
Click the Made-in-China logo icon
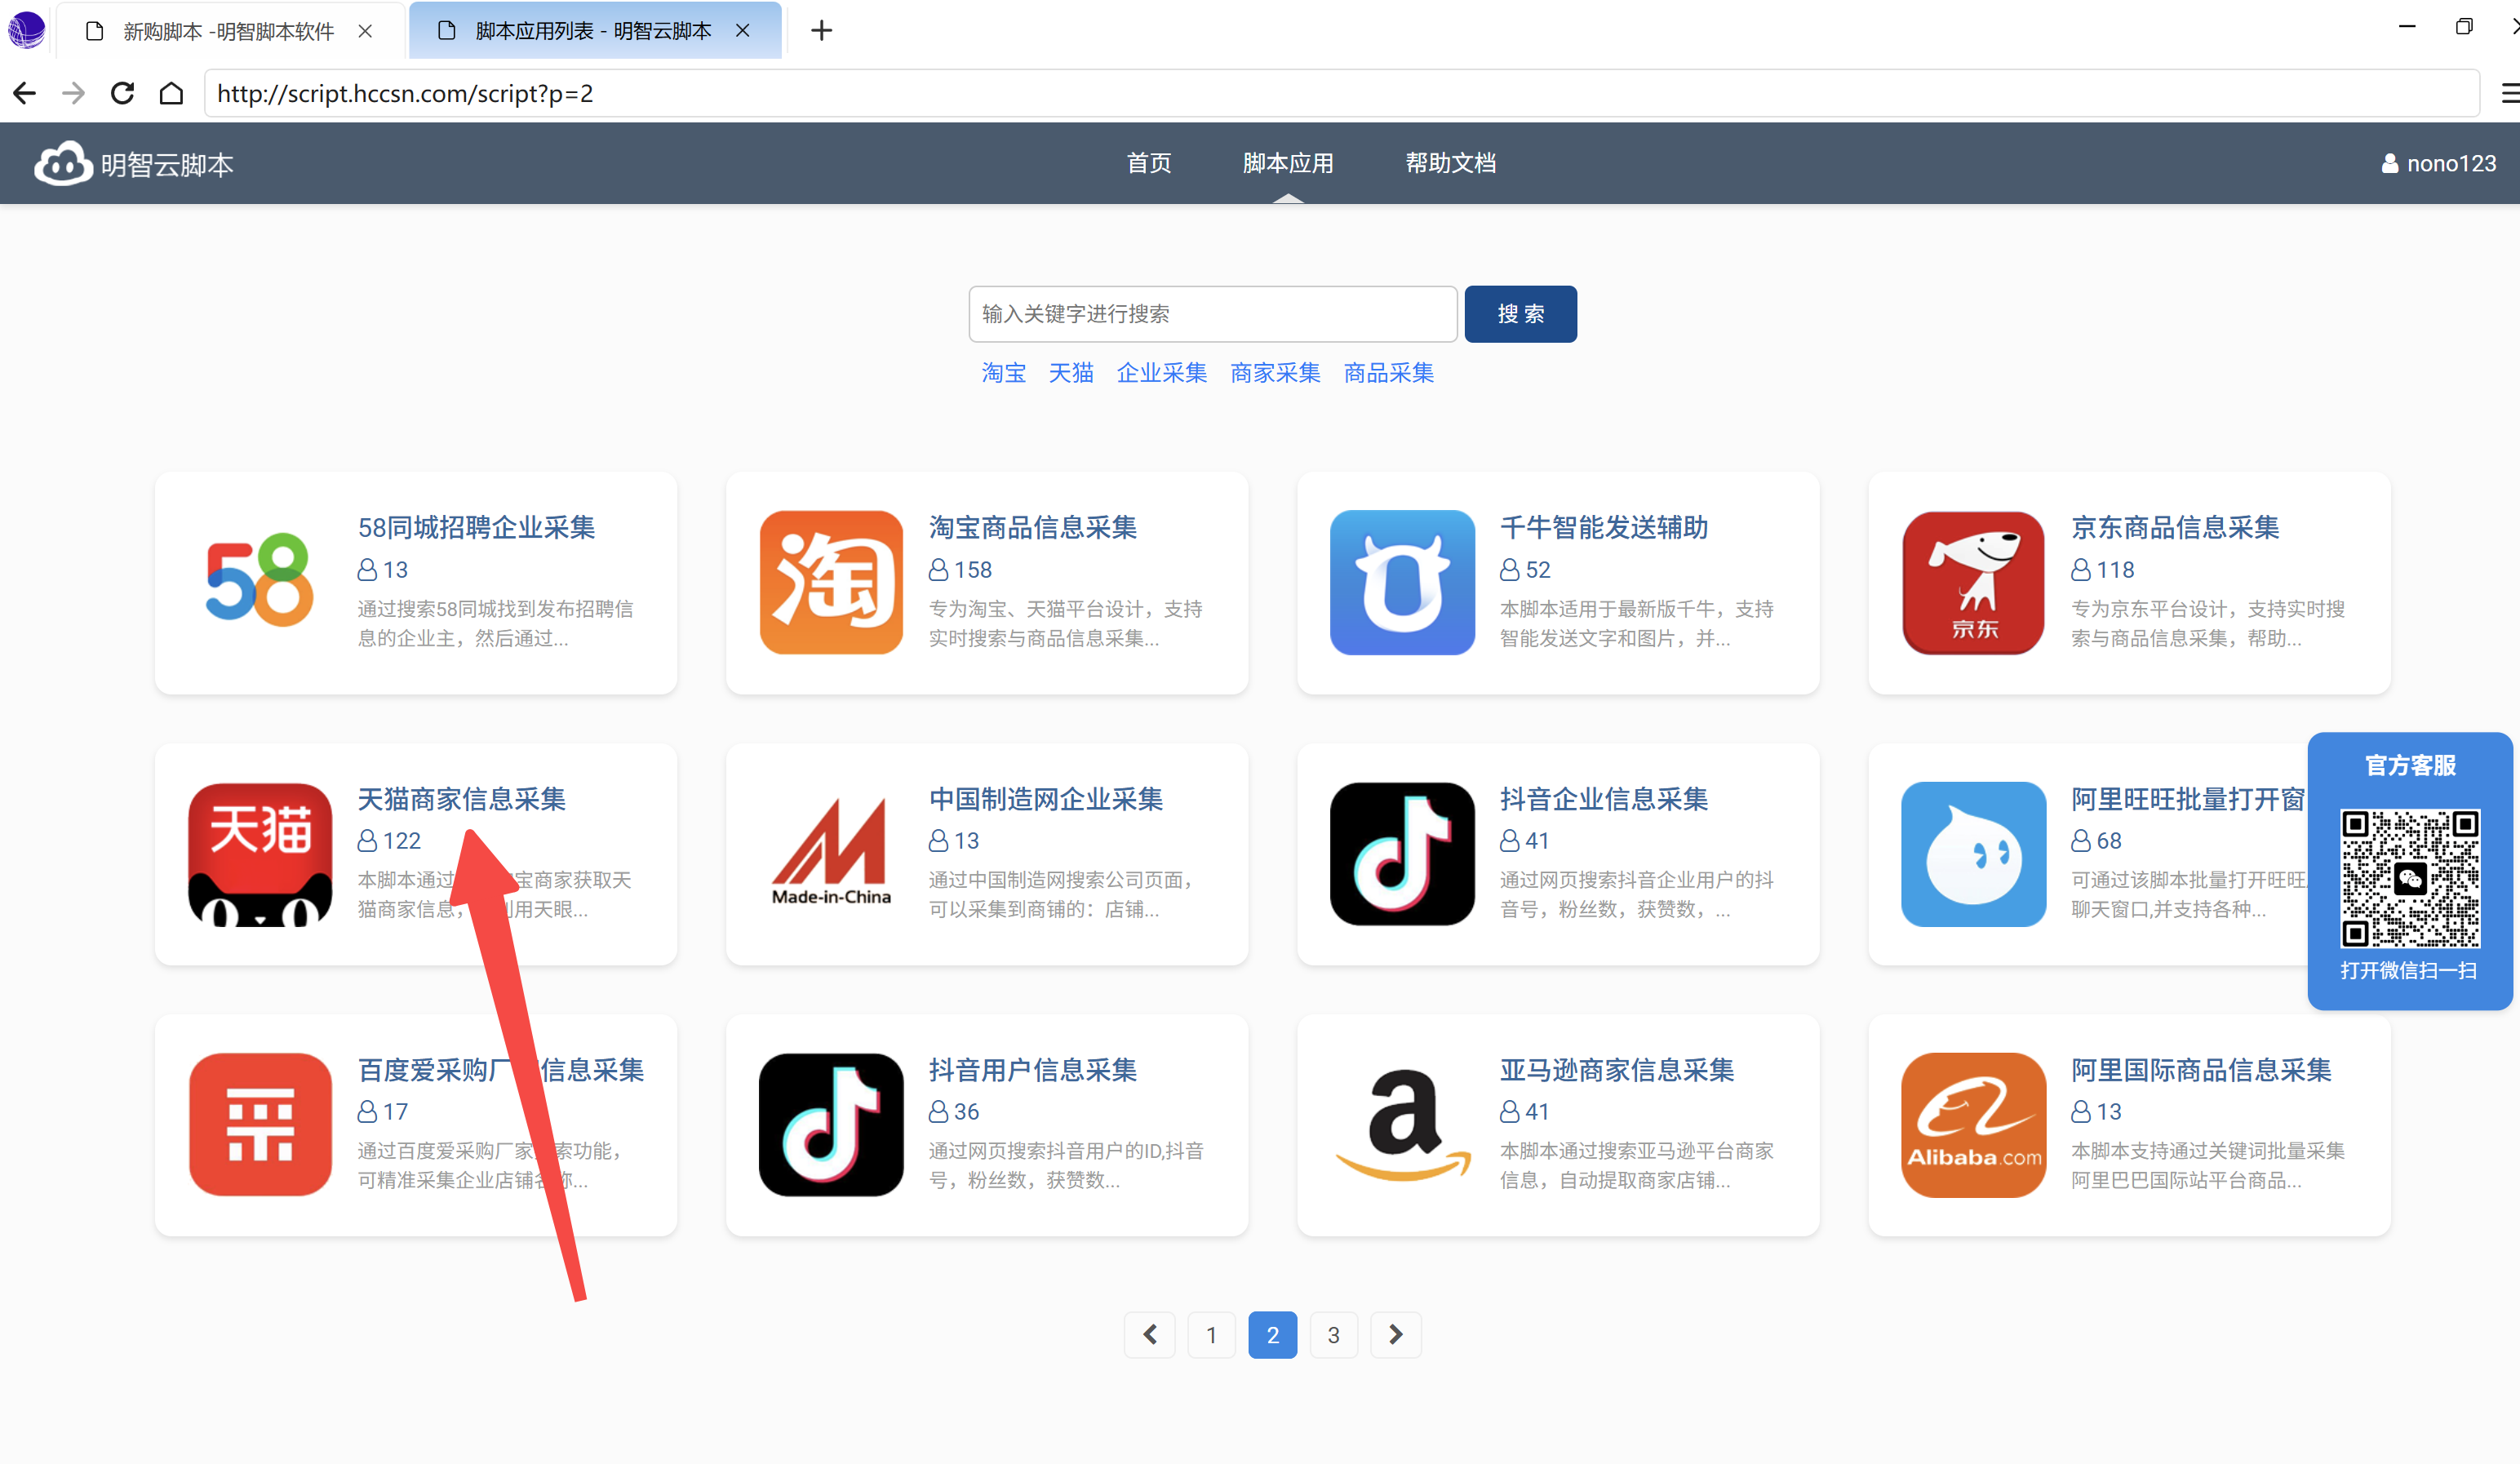click(x=831, y=852)
